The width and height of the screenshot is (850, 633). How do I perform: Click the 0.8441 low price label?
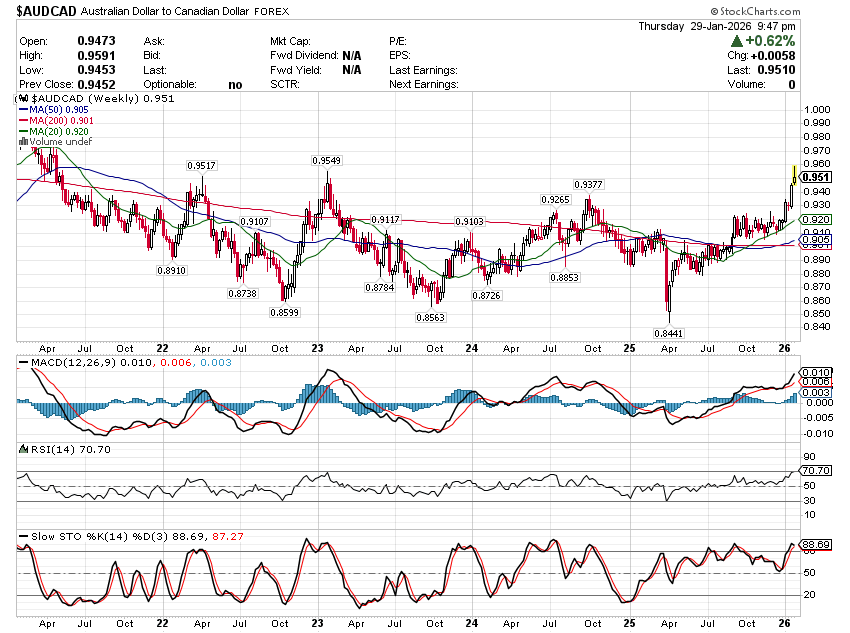pyautogui.click(x=669, y=332)
